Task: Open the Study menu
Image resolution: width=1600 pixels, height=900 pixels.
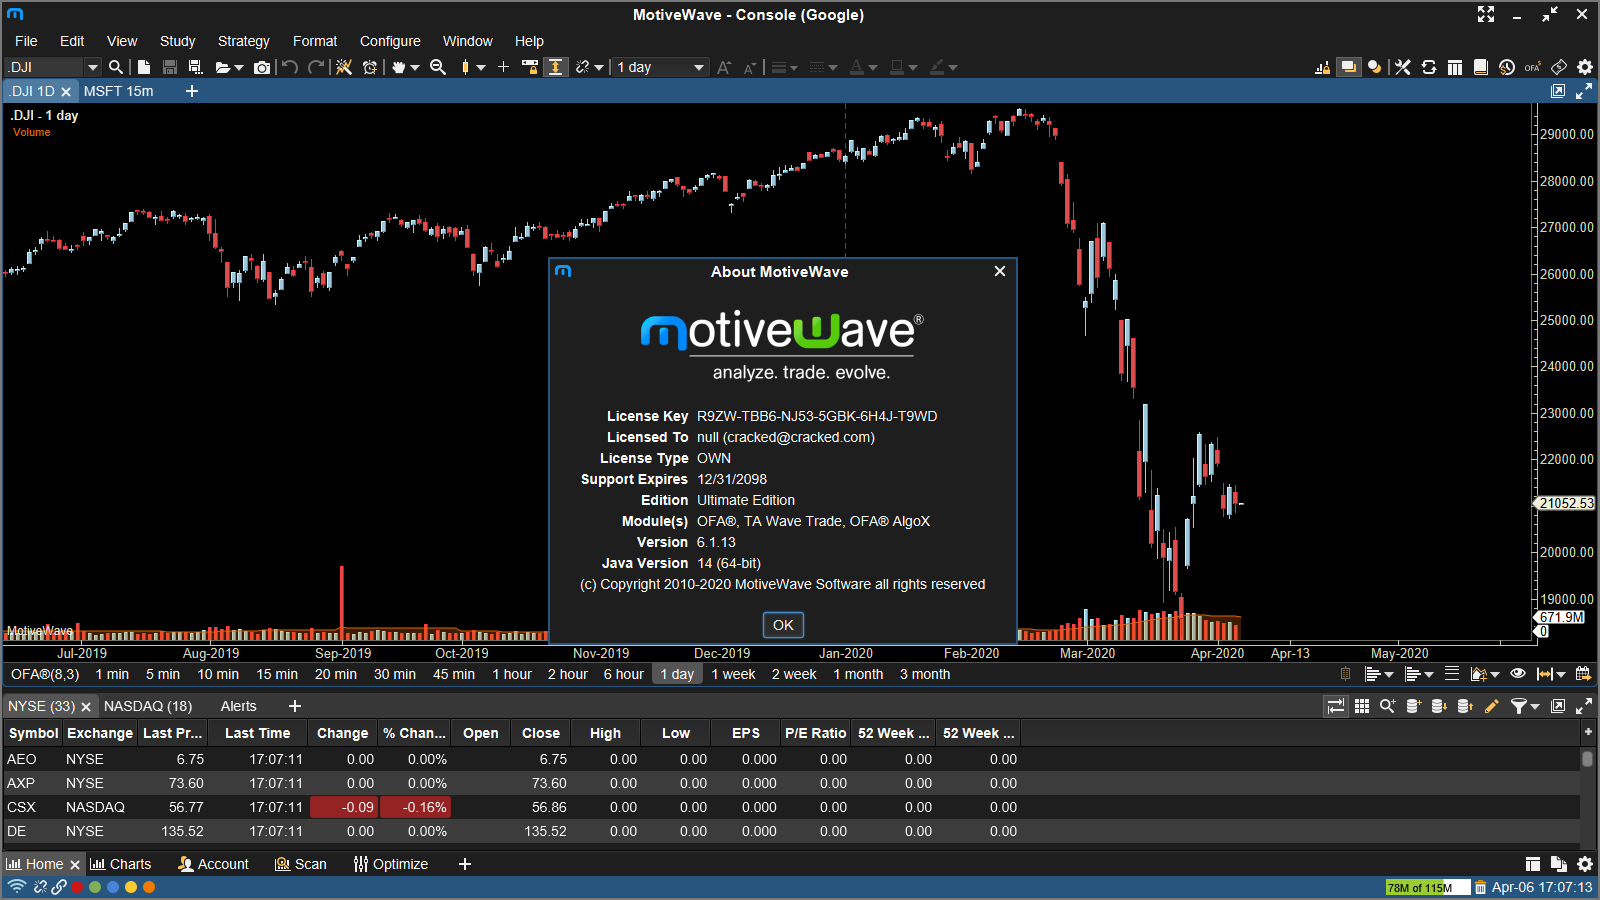Action: 177,41
